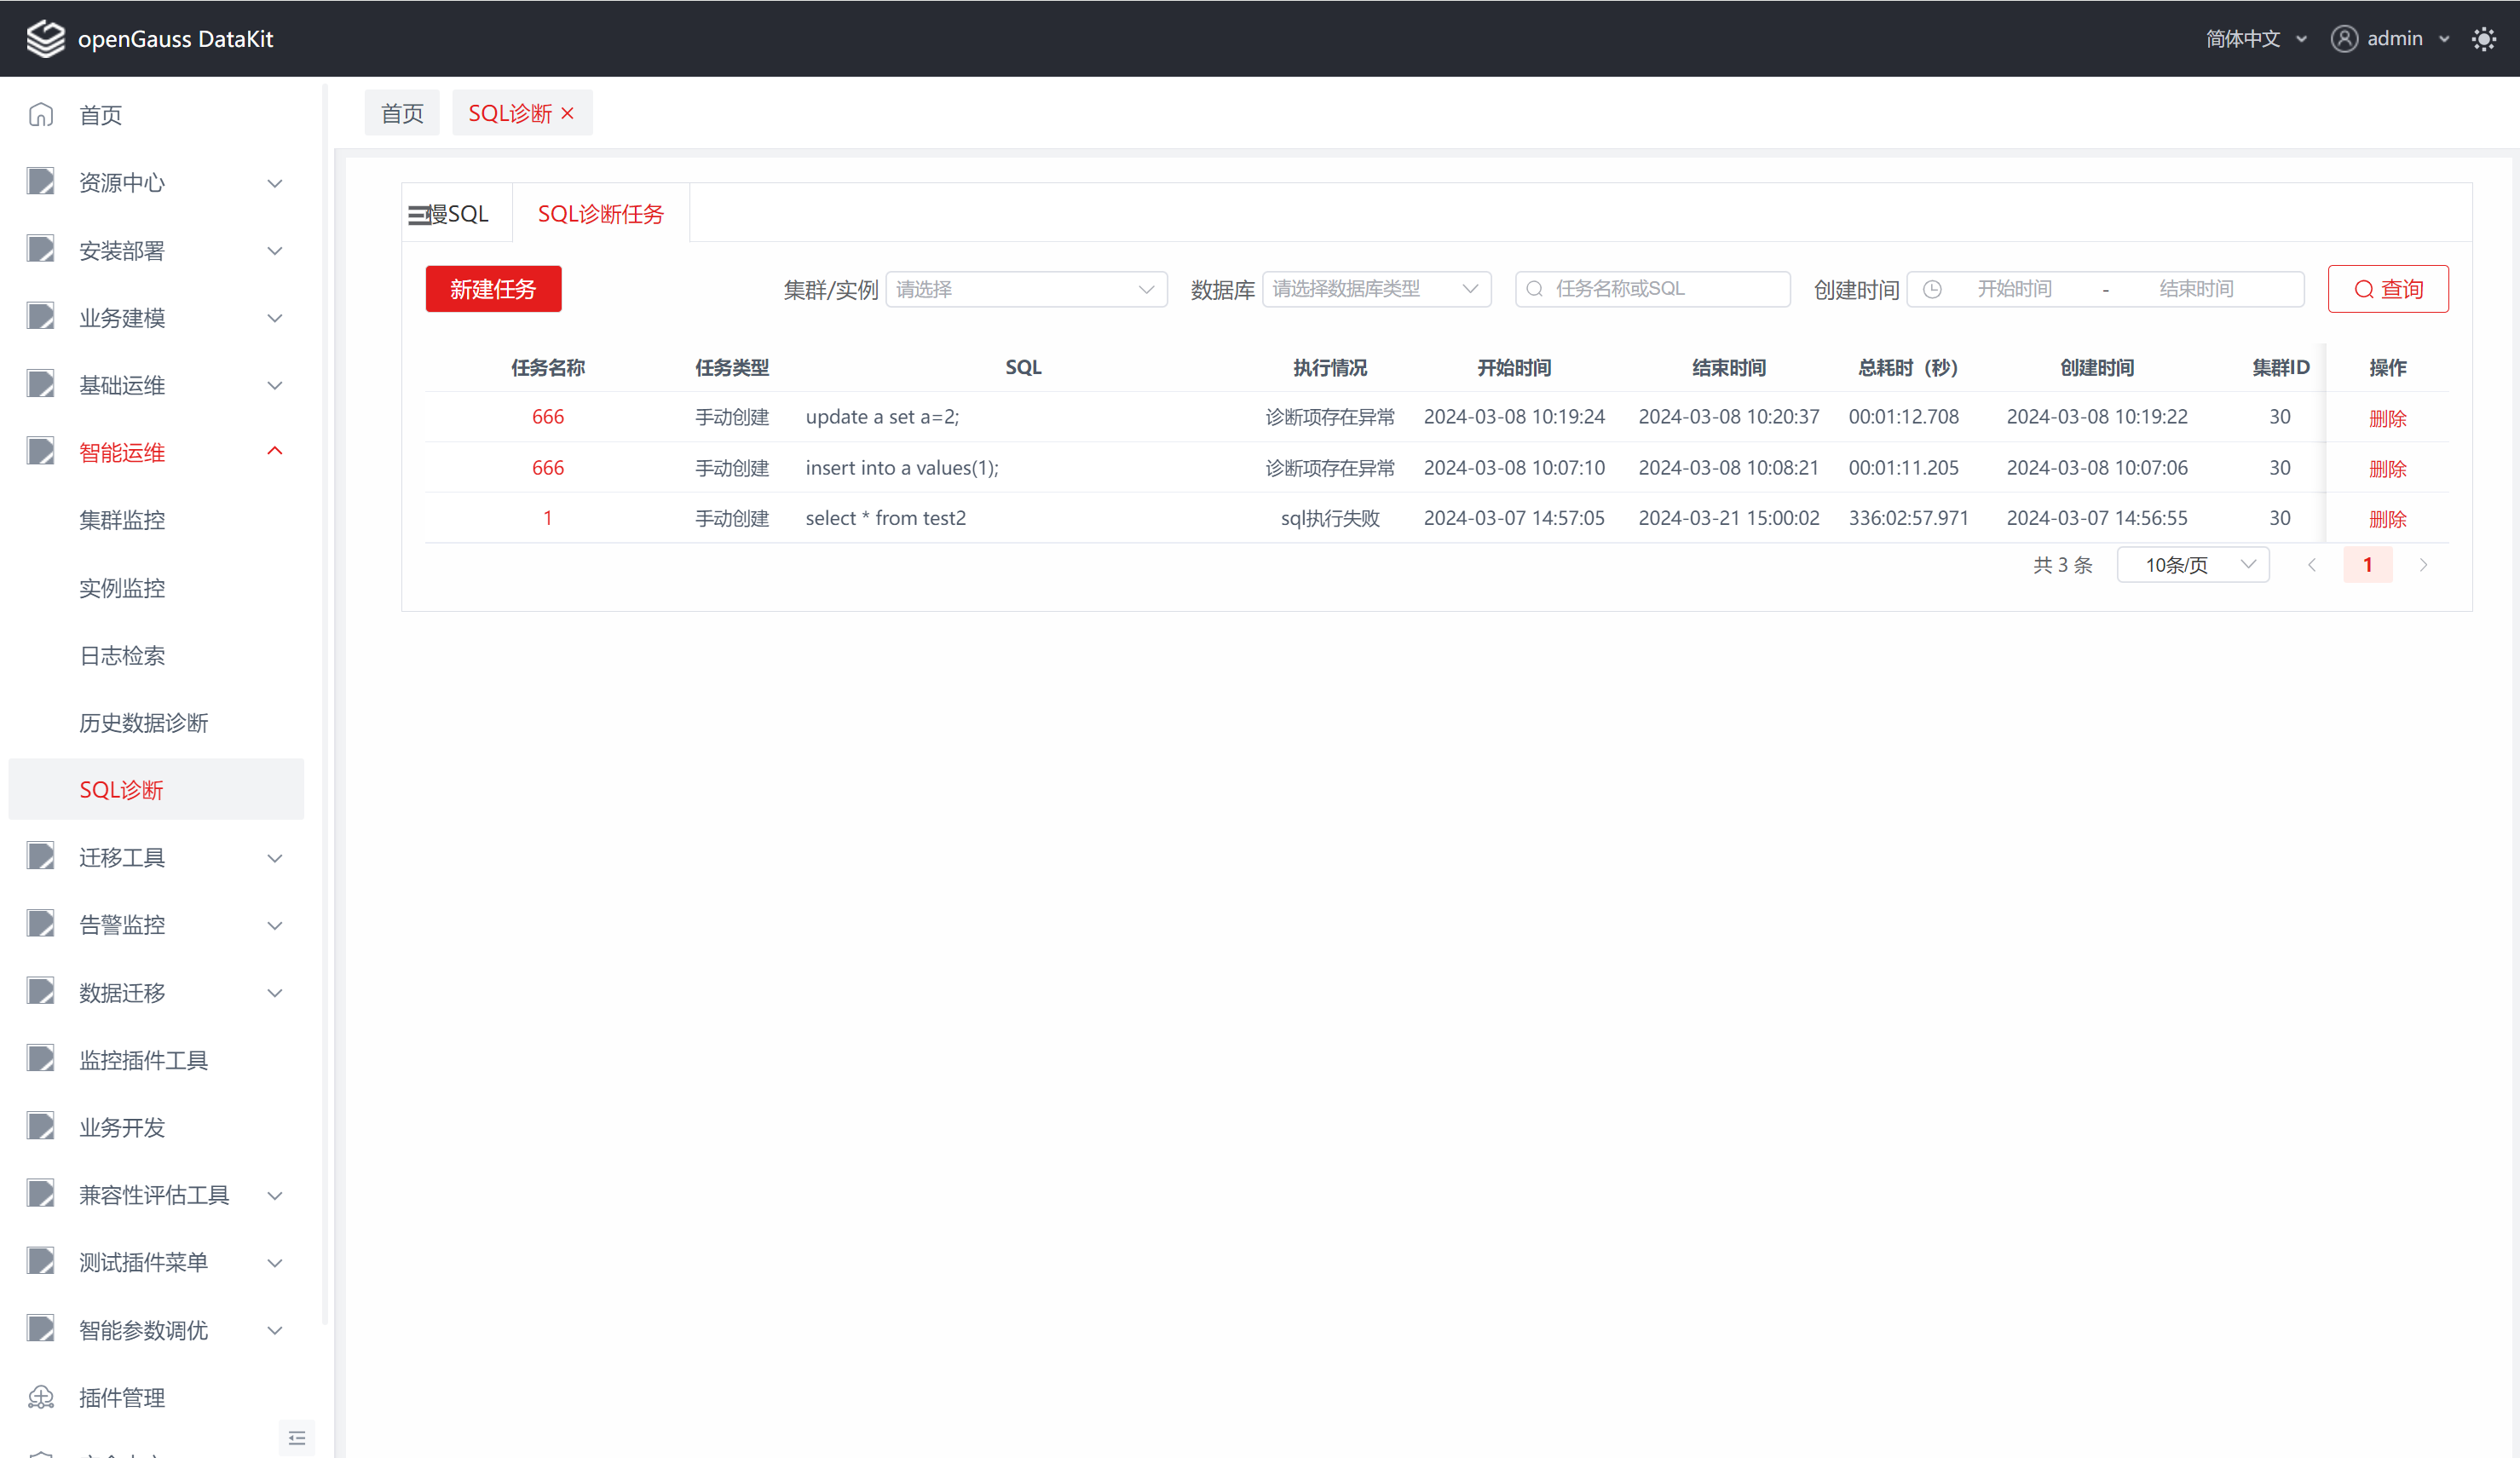Open the 10条/页 page size dropdown
The image size is (2520, 1458).
pyautogui.click(x=2192, y=565)
